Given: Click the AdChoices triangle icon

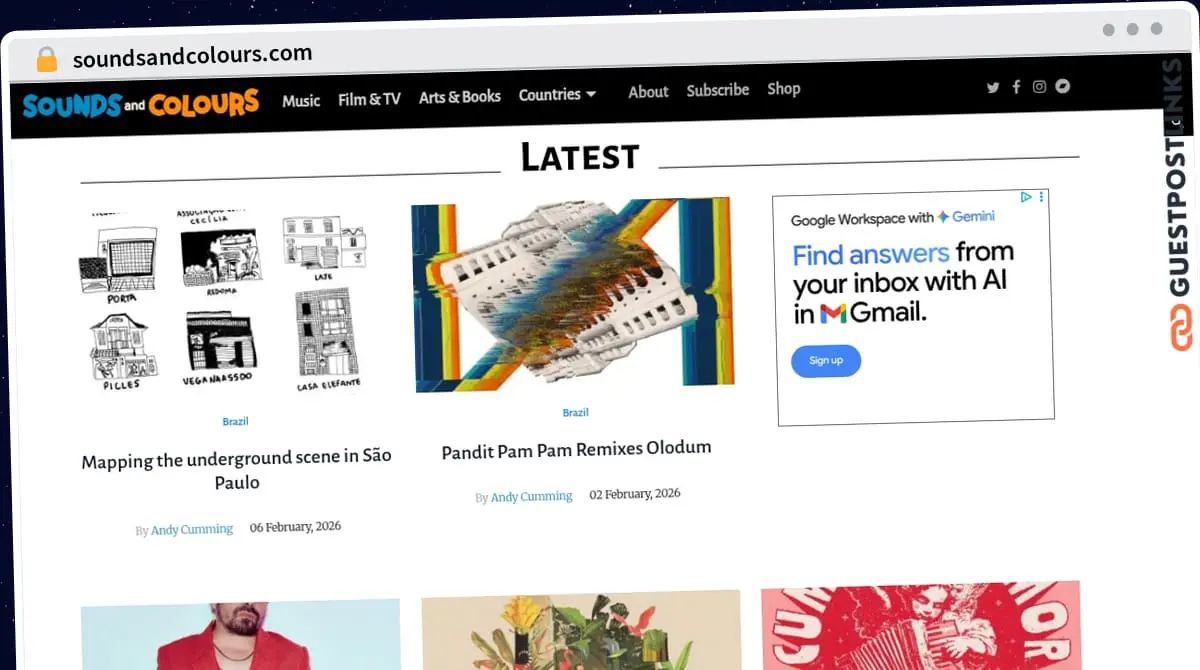Looking at the screenshot, I should pos(1025,197).
